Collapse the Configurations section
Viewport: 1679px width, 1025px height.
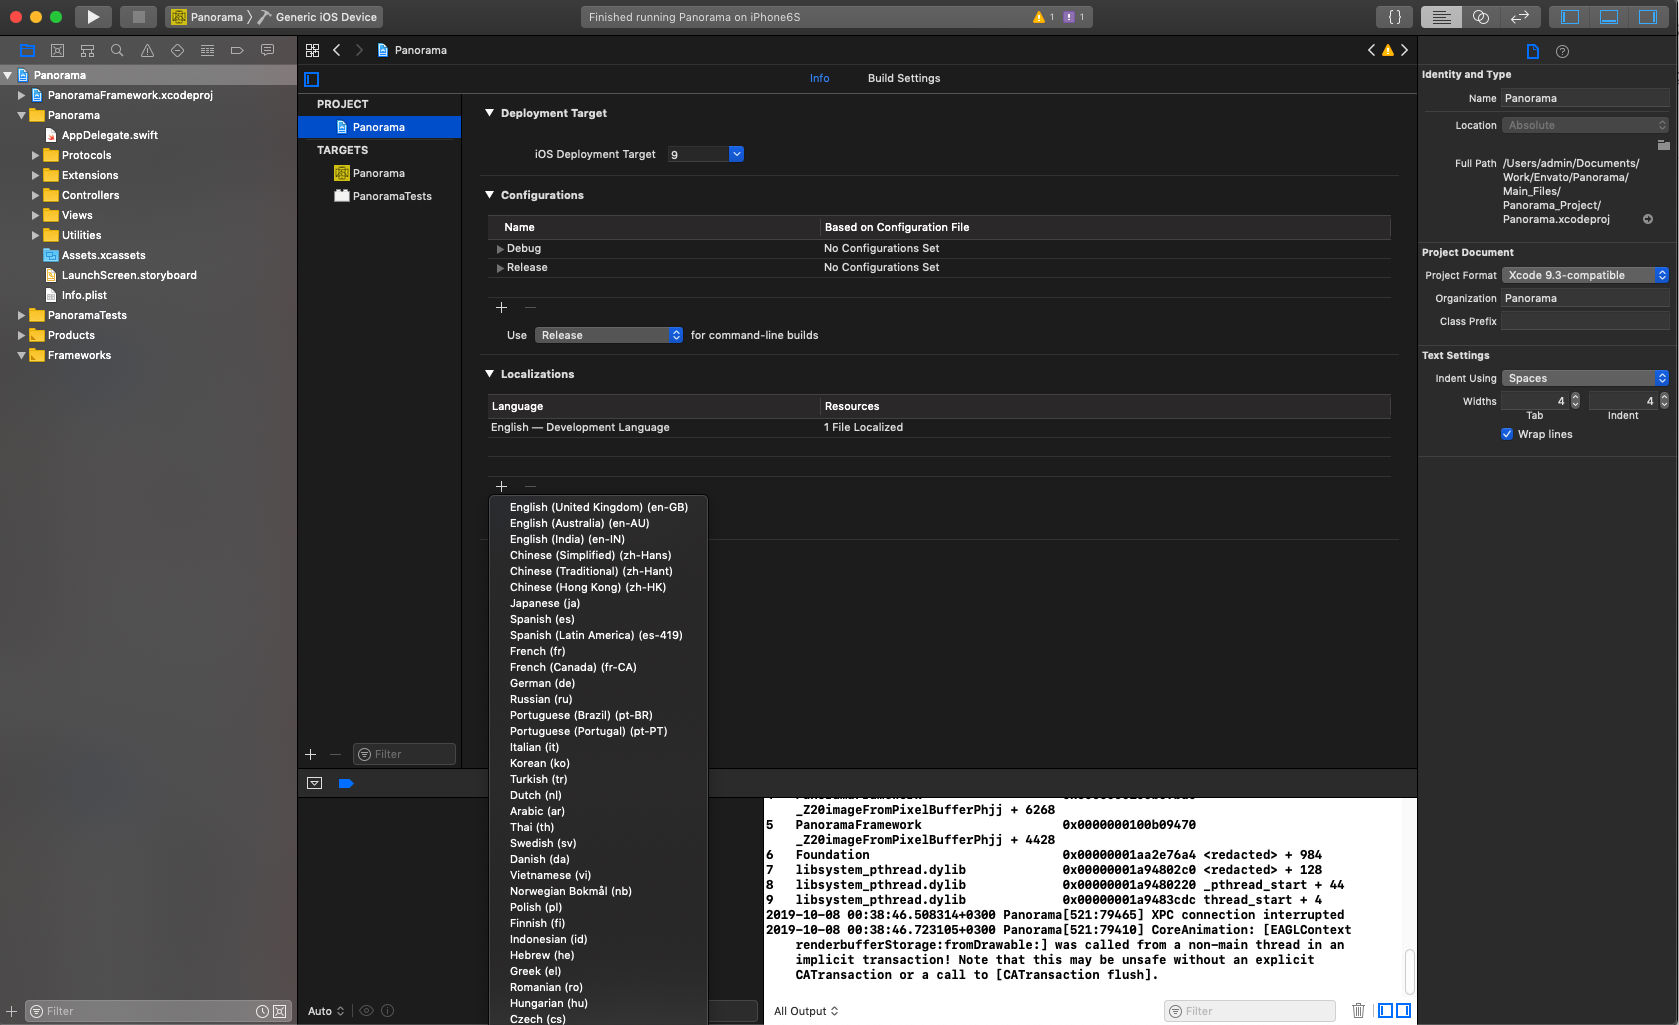tap(490, 195)
